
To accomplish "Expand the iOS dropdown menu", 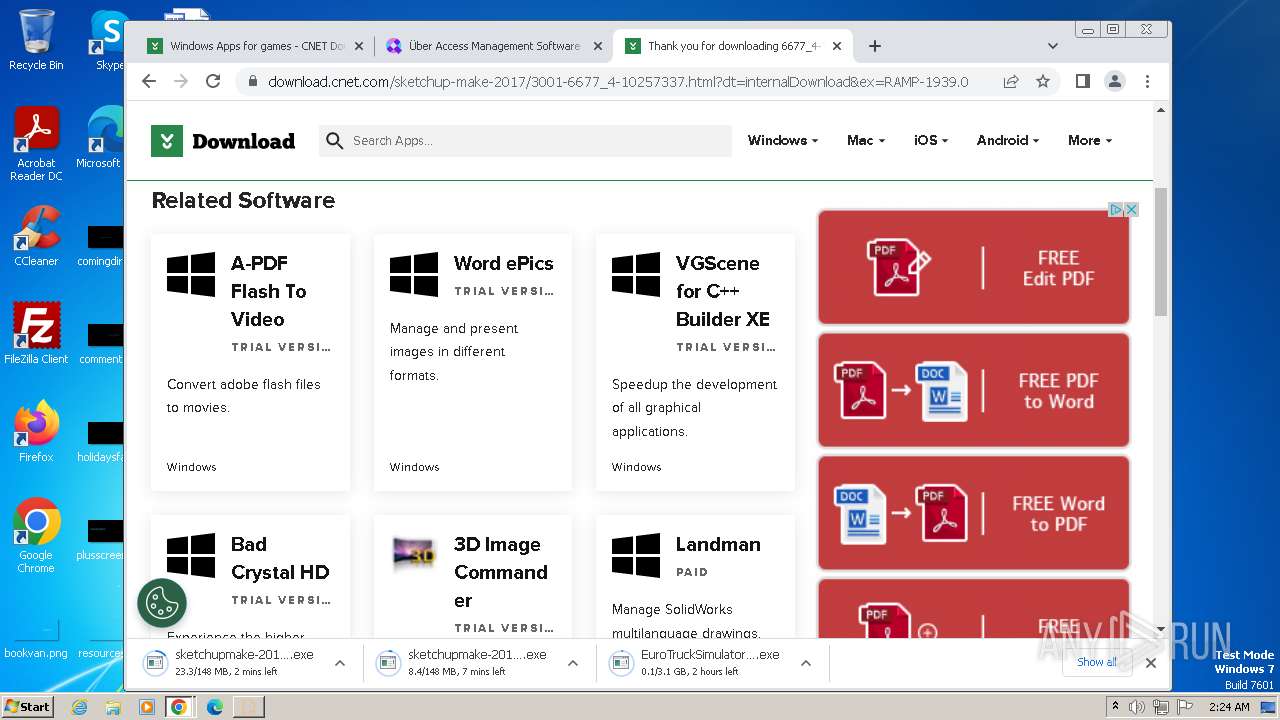I will [x=931, y=141].
